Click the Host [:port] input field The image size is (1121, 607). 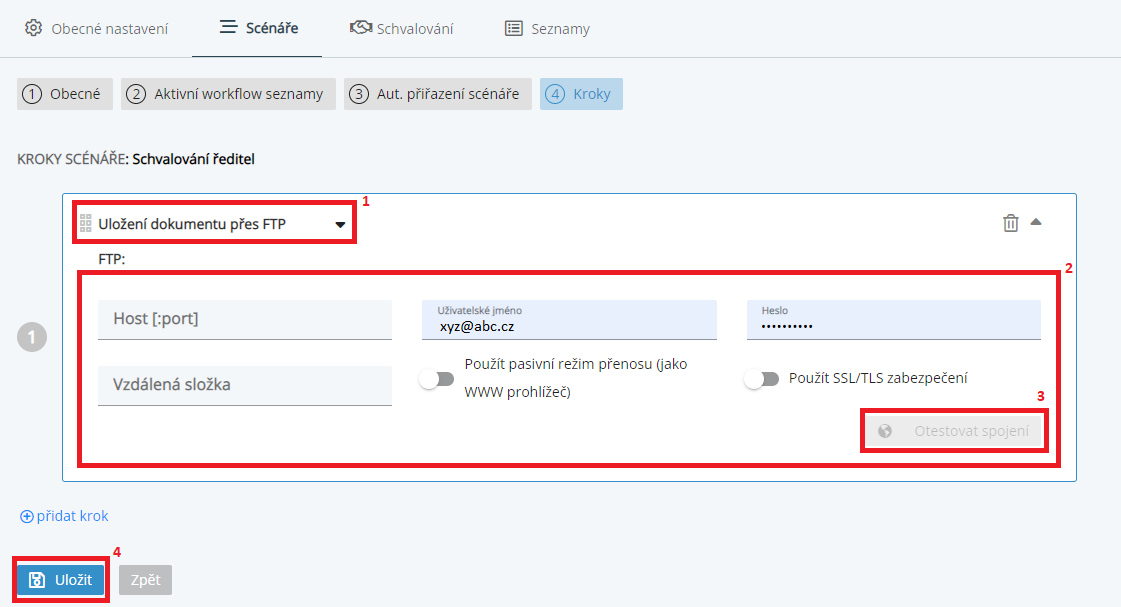click(245, 319)
